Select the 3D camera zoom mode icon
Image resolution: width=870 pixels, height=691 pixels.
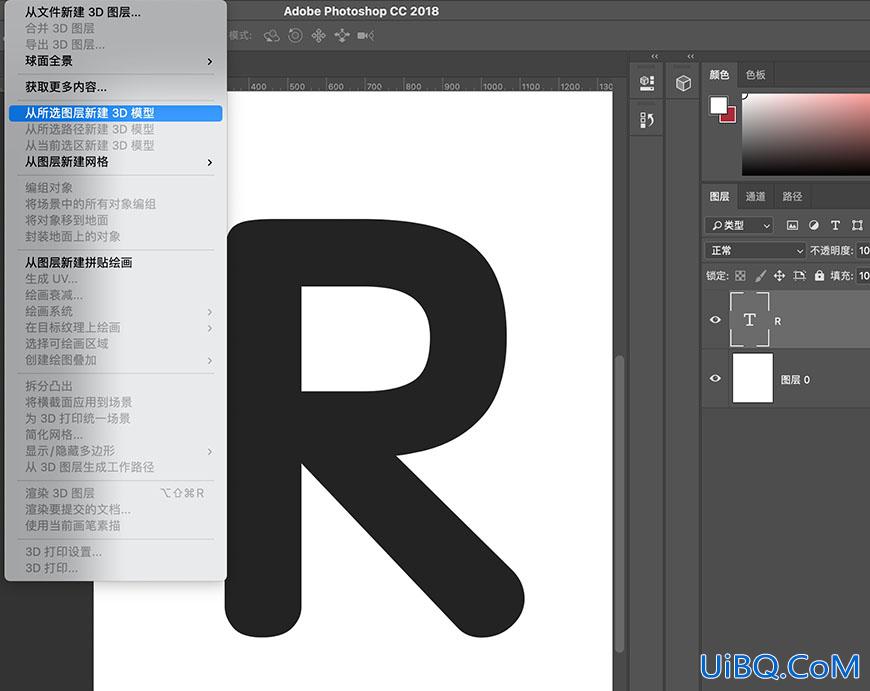tap(366, 36)
